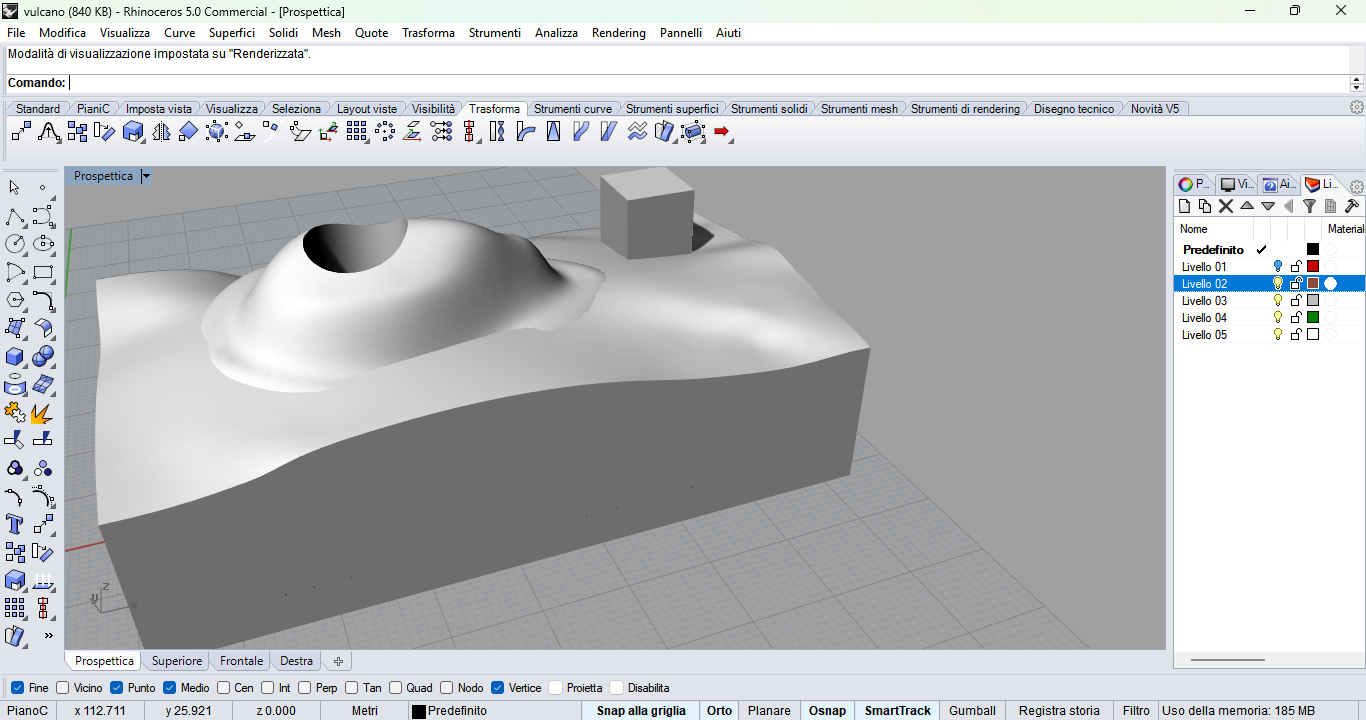Viewport: 1366px width, 720px height.
Task: Switch to the Strumenti mesh toolbar tab
Action: pyautogui.click(x=859, y=109)
